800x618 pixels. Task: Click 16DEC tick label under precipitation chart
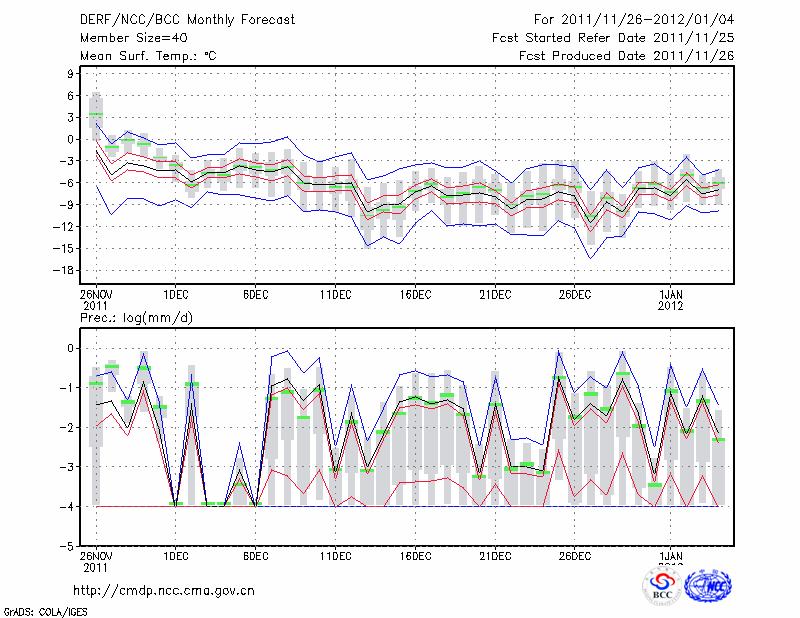(415, 555)
